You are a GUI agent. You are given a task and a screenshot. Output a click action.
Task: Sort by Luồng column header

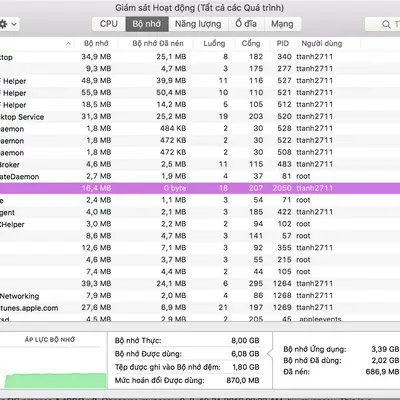coord(214,43)
